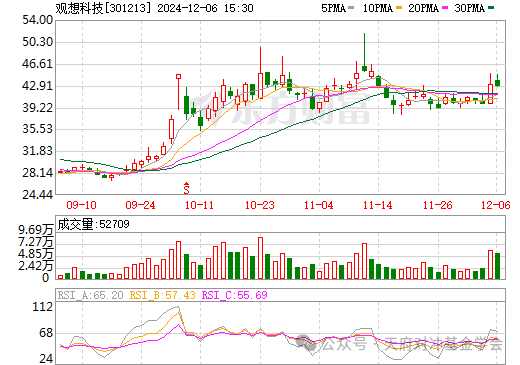
Task: Click the RSI_B:57.43 indicator label
Action: 162,295
